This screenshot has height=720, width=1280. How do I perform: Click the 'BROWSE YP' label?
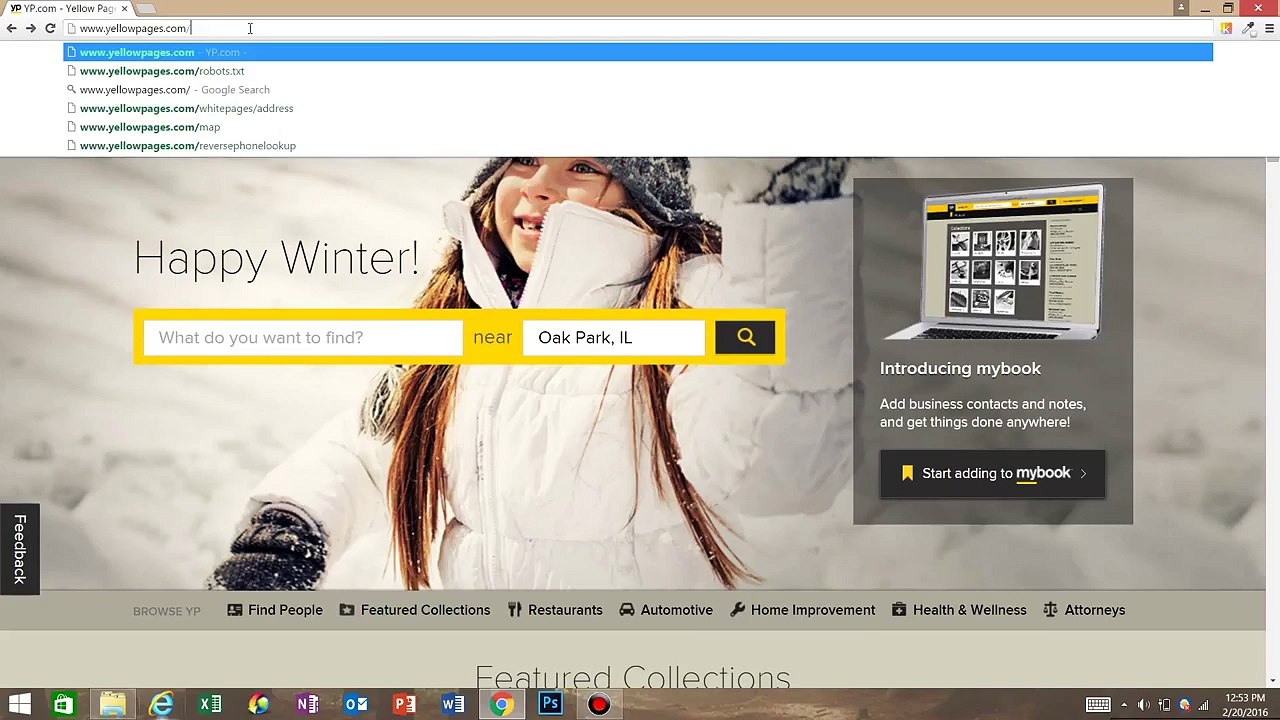[167, 611]
